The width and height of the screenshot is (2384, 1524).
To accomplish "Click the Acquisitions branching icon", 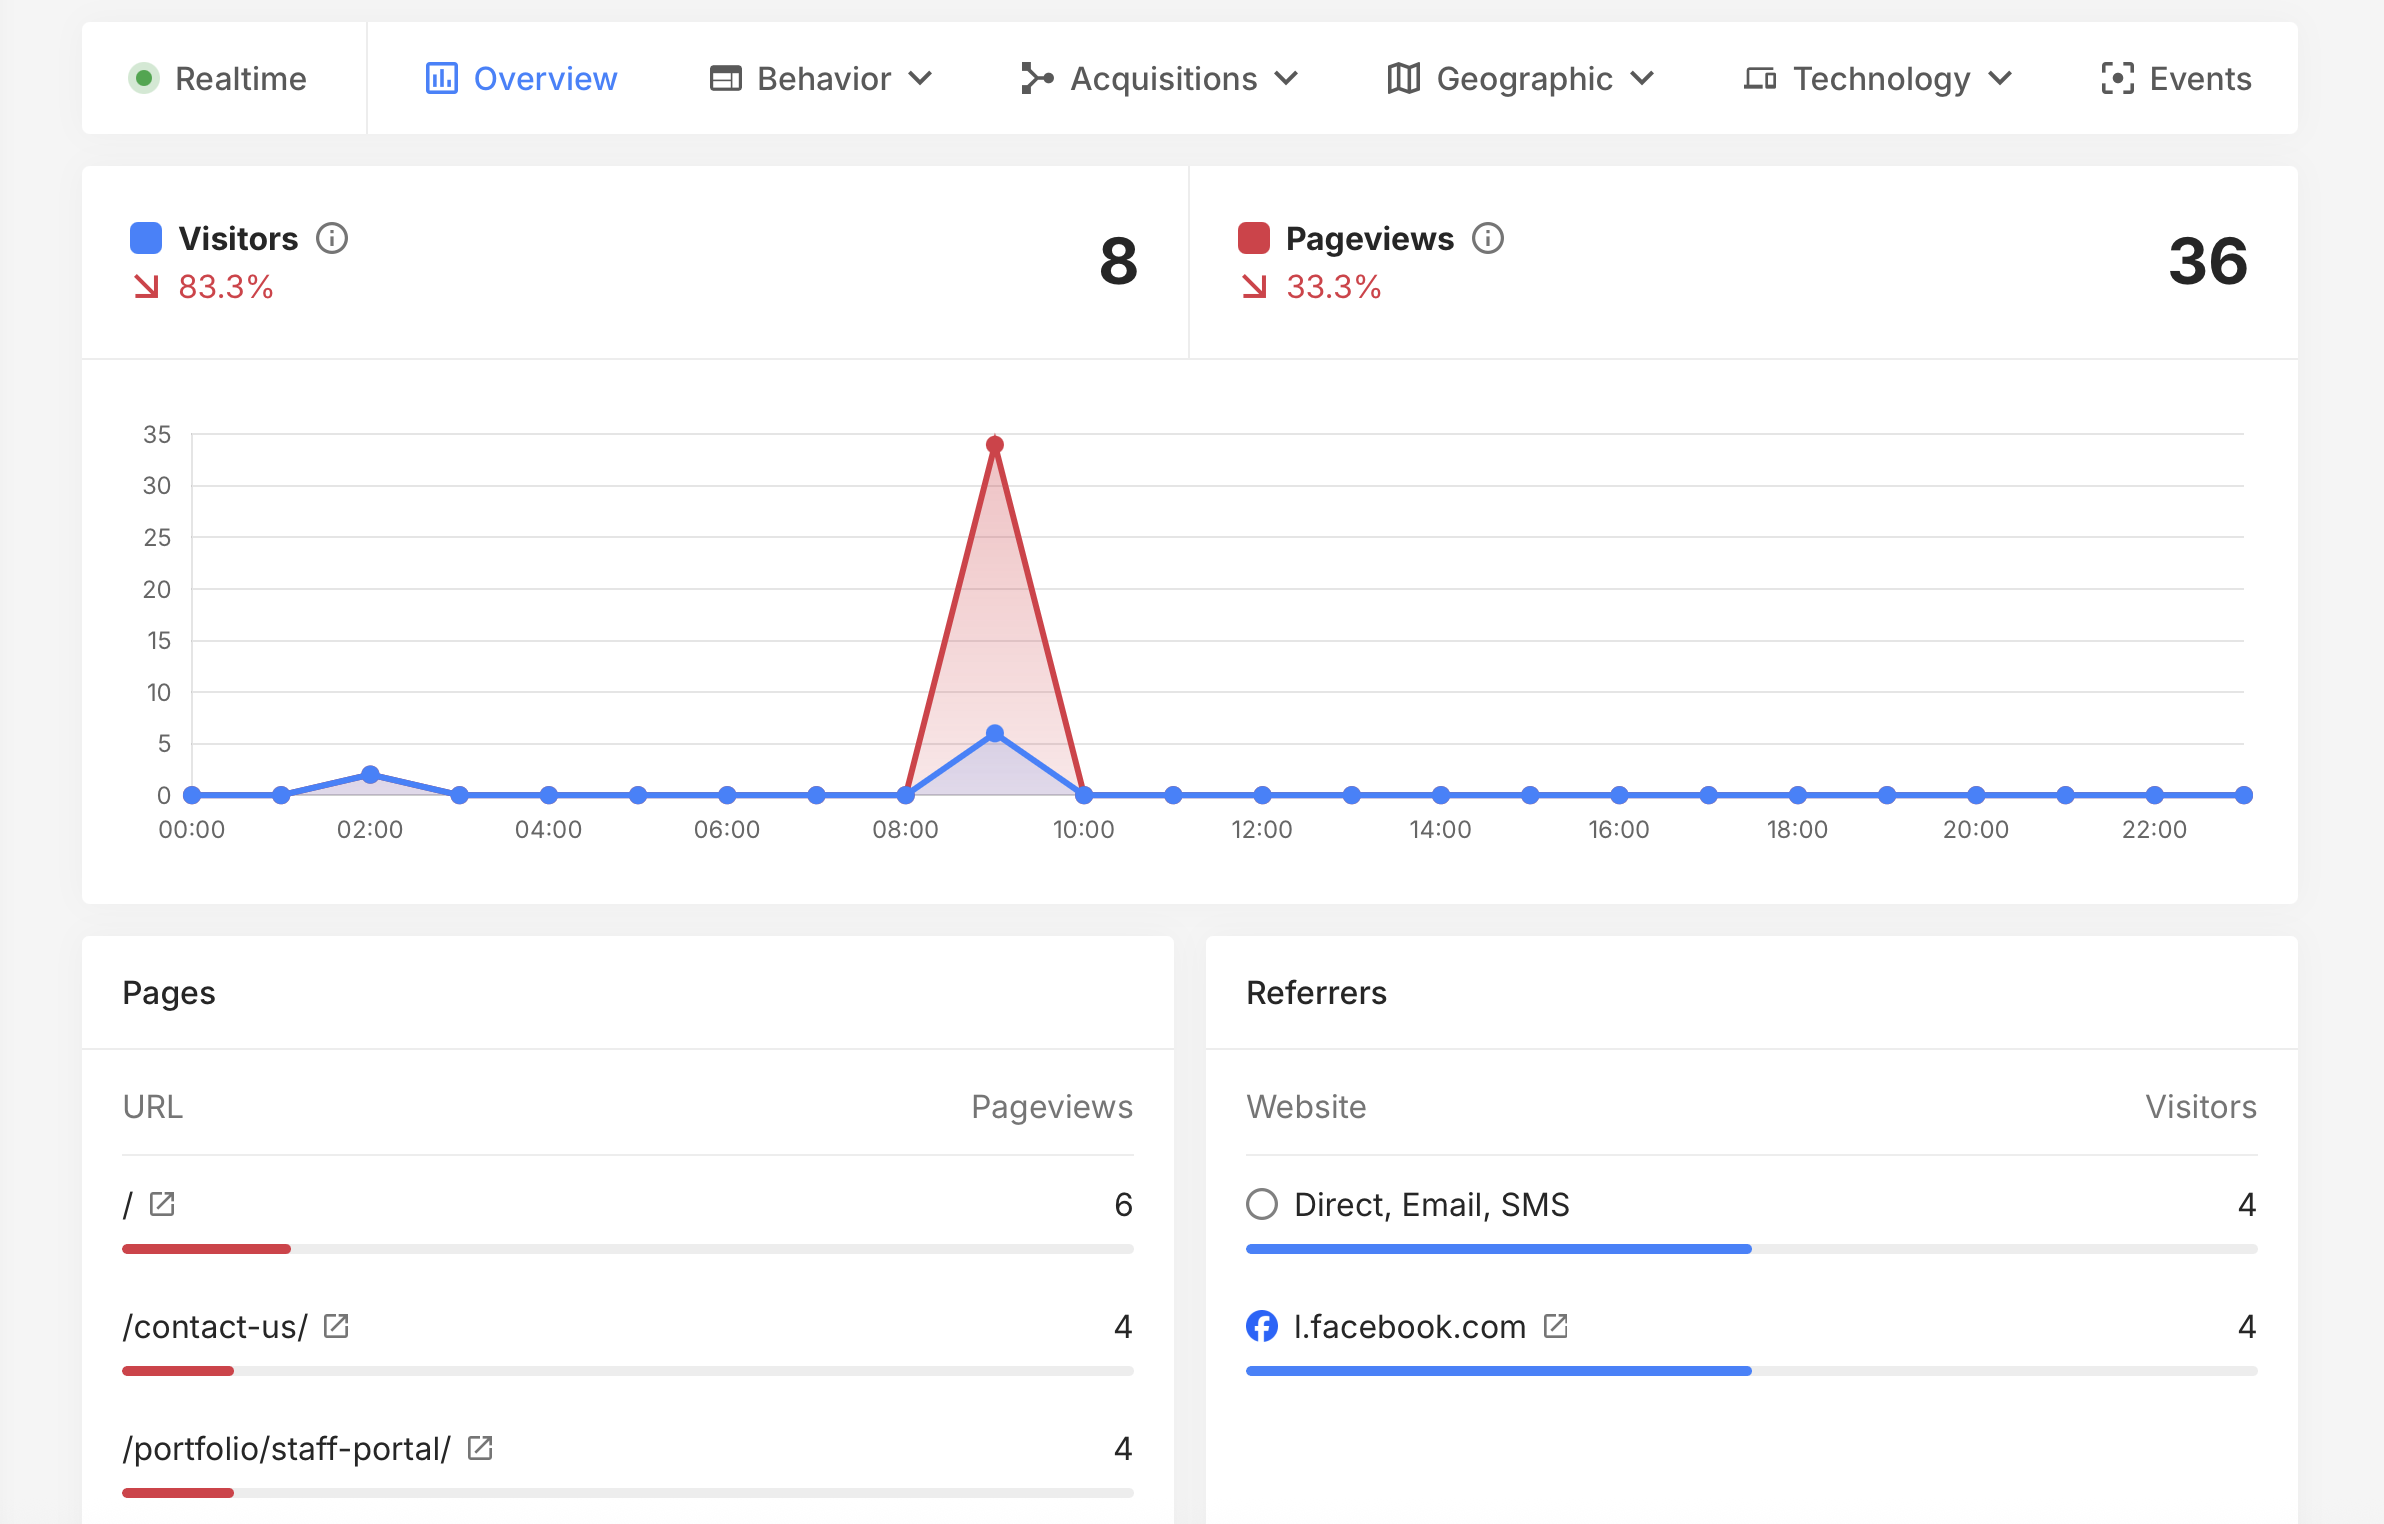I will click(x=1037, y=78).
